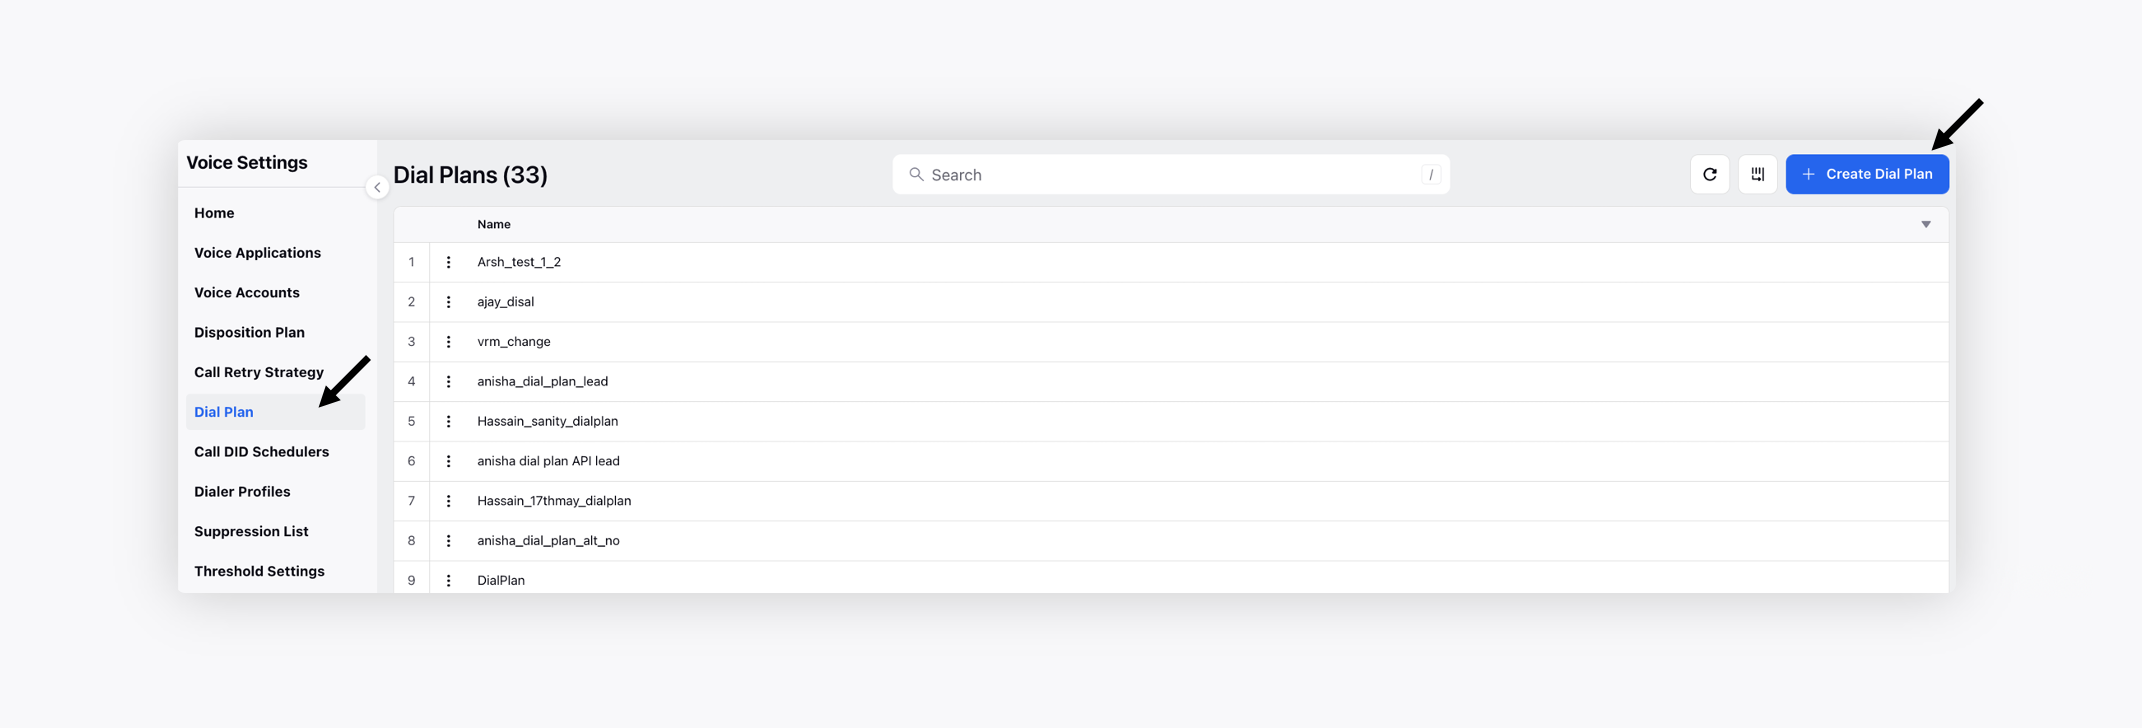Select Dial Plan in sidebar
2142x728 pixels.
tap(275, 412)
